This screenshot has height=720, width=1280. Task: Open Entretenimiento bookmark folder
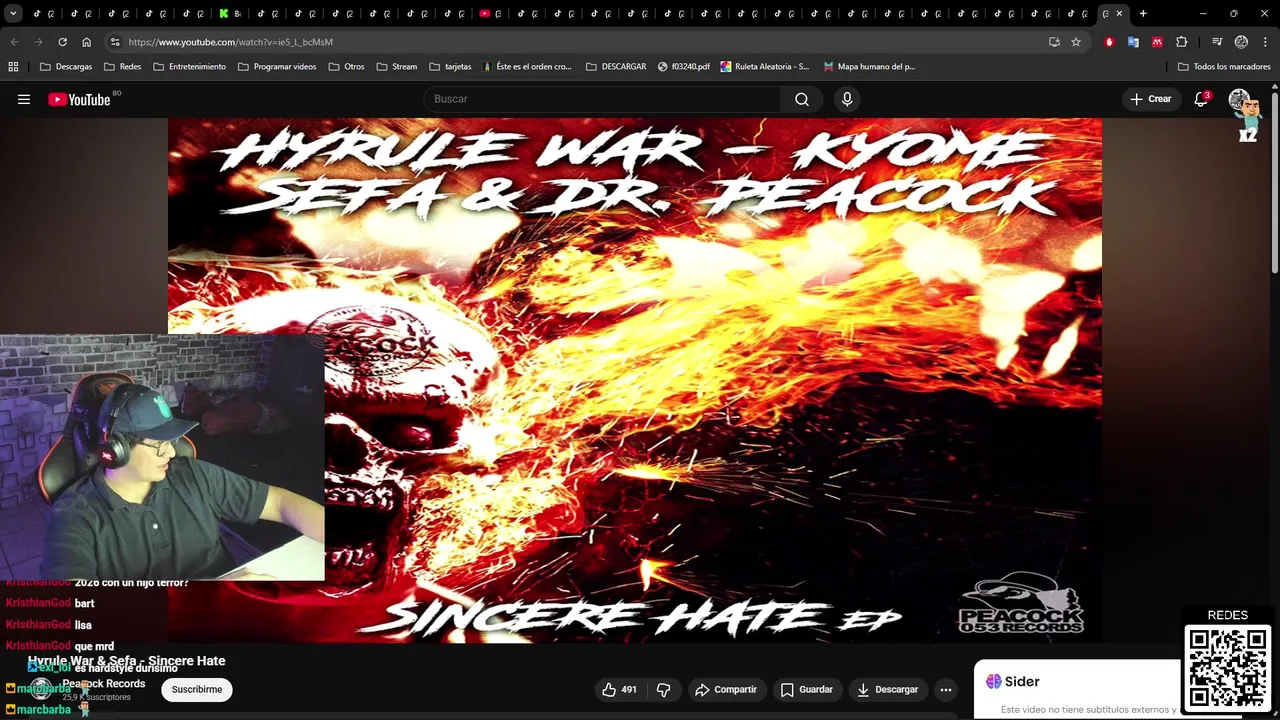(x=190, y=67)
